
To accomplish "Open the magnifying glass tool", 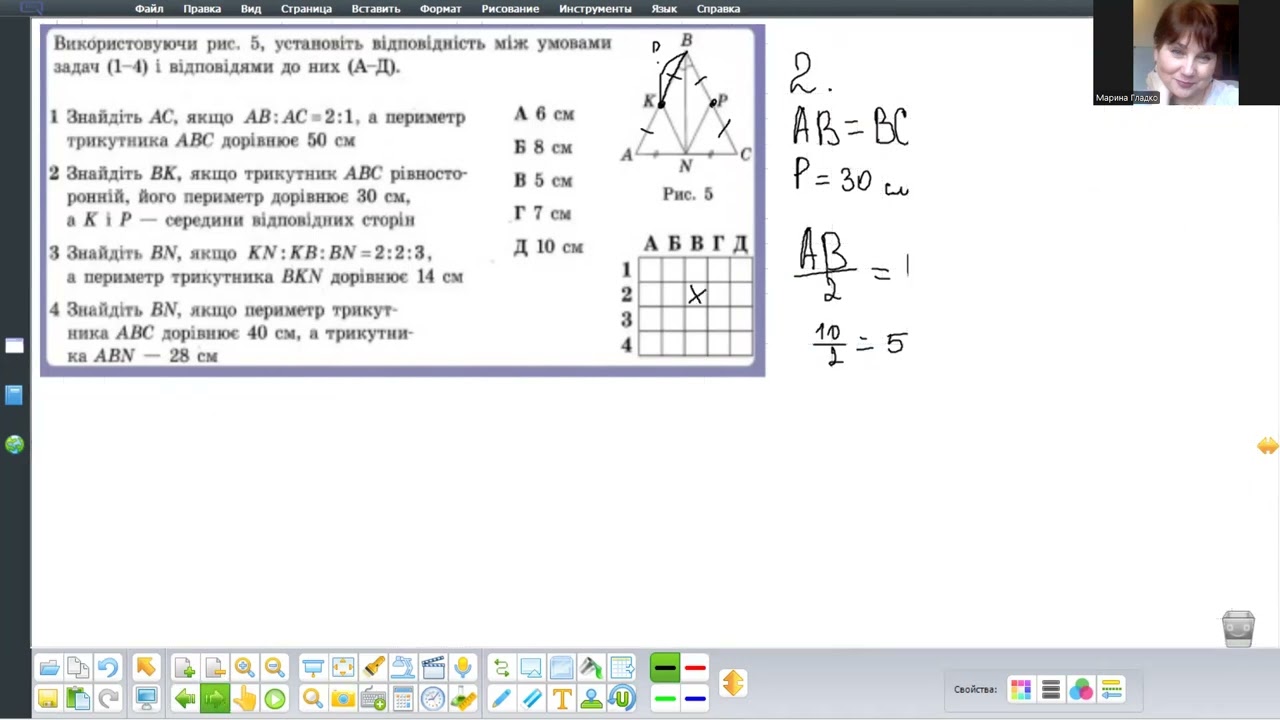I will pyautogui.click(x=312, y=699).
